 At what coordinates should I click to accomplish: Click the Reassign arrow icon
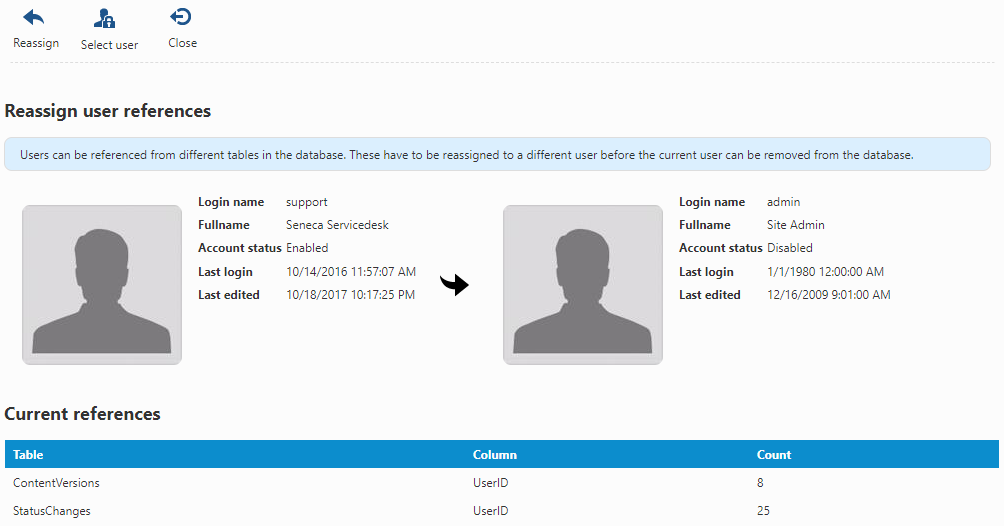34,17
